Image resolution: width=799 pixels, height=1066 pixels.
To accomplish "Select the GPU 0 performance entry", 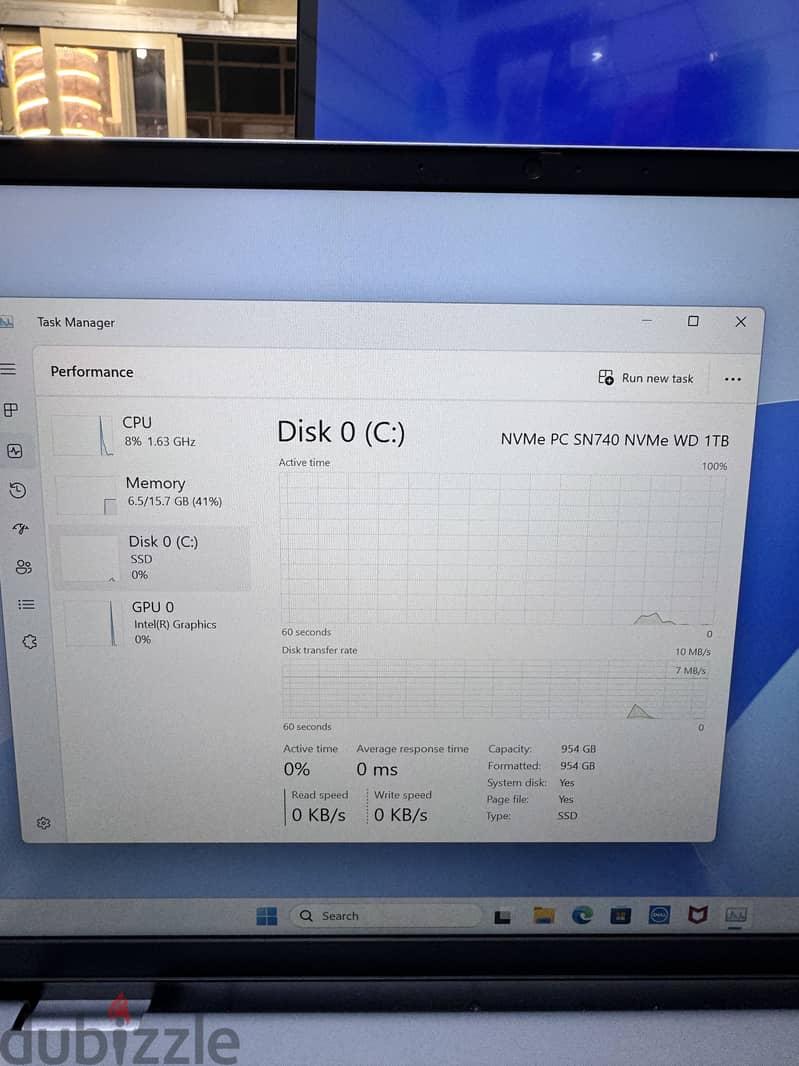I will pyautogui.click(x=154, y=623).
